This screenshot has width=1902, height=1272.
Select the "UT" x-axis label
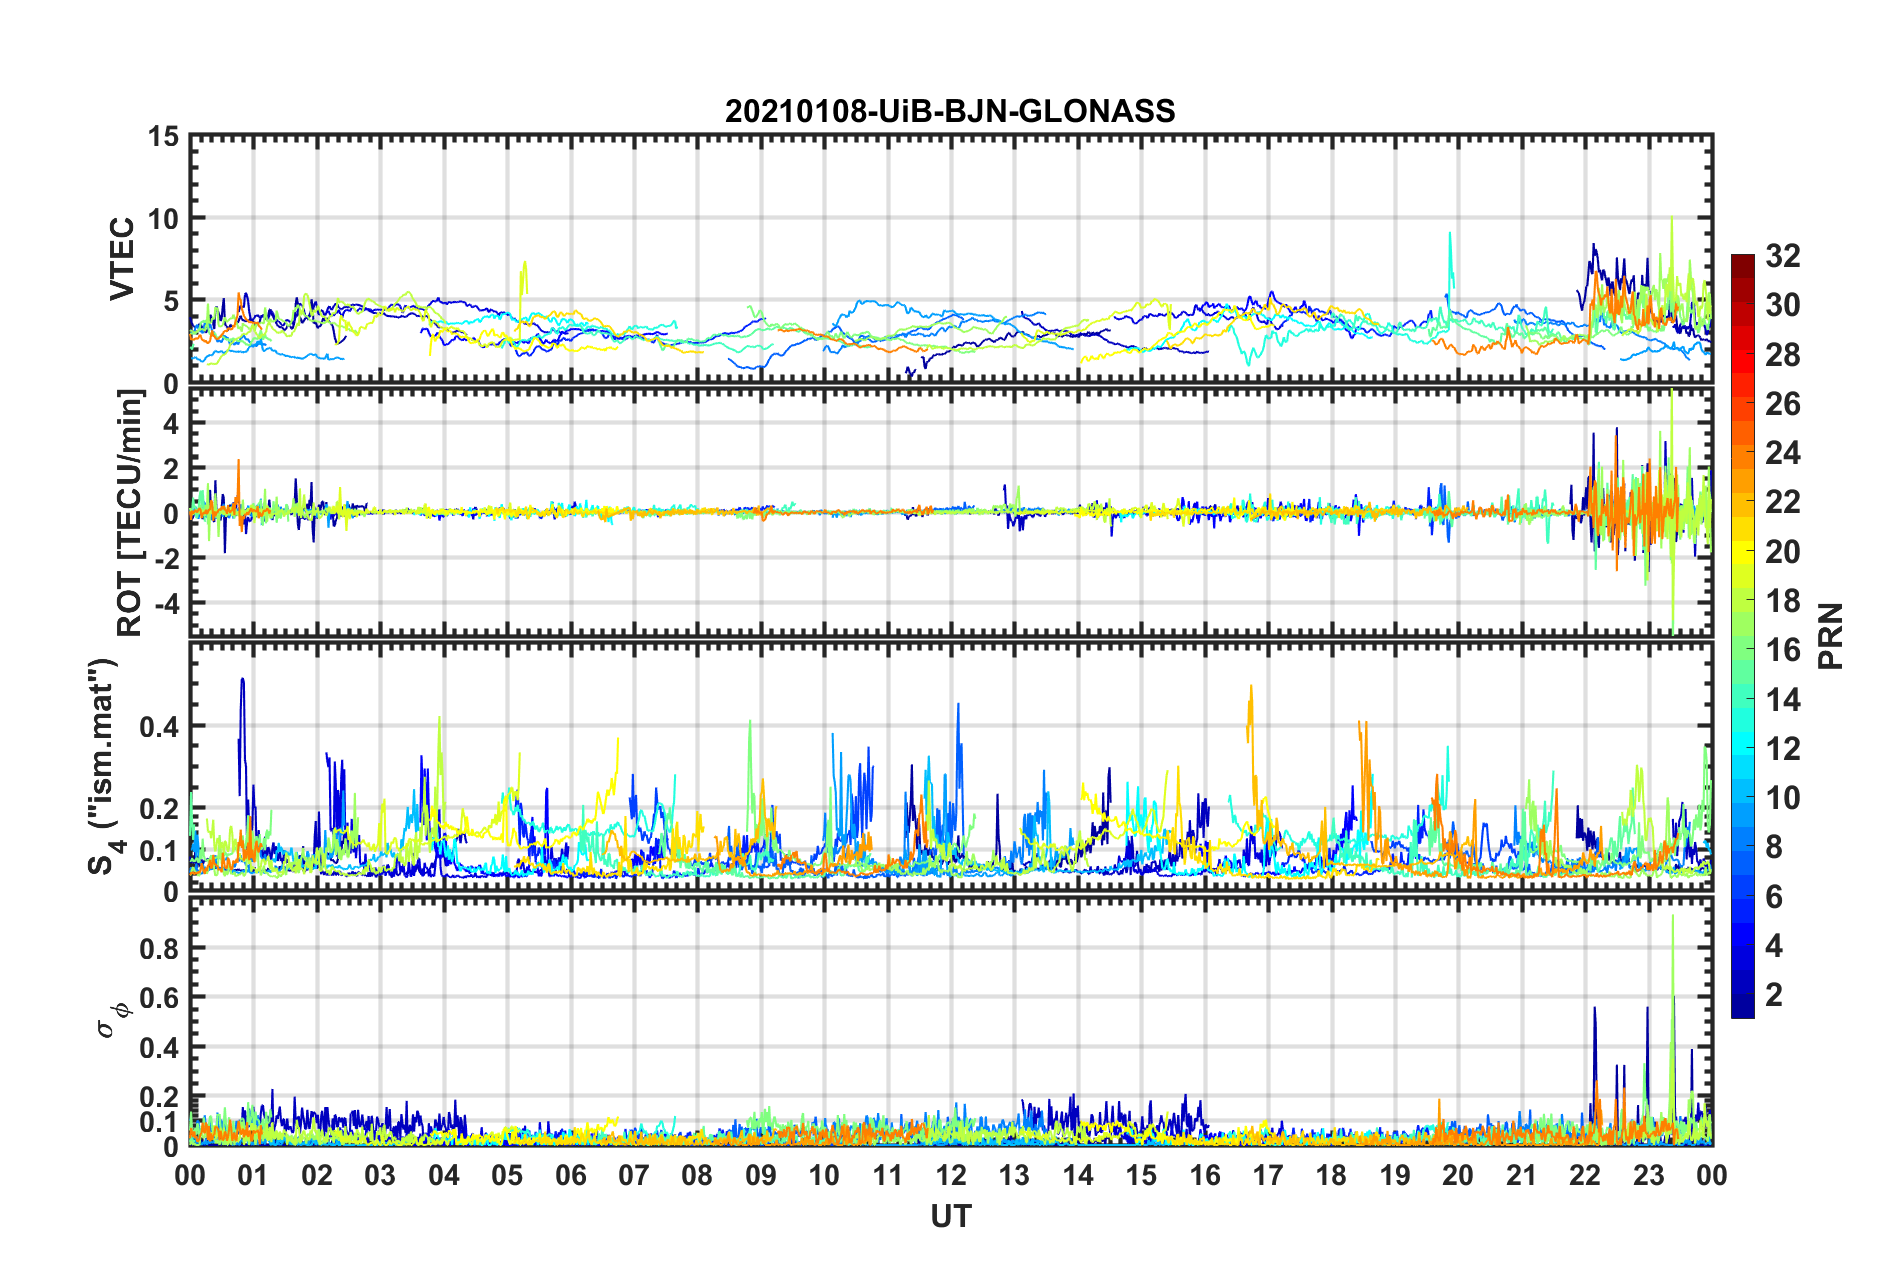click(x=951, y=1215)
